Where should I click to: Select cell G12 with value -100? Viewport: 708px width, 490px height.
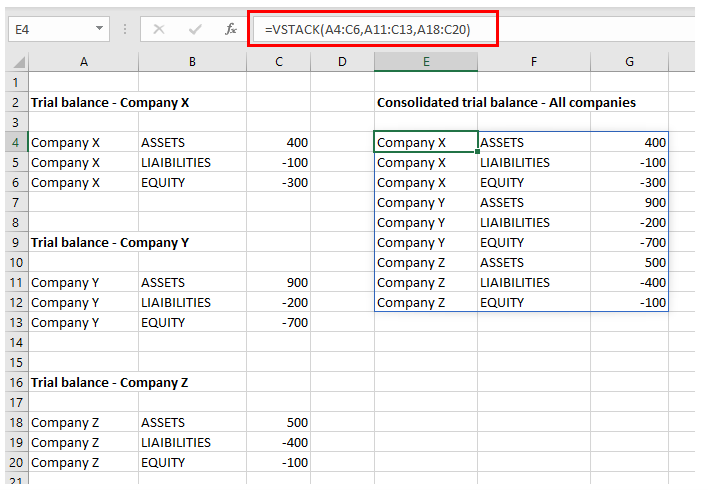point(629,303)
